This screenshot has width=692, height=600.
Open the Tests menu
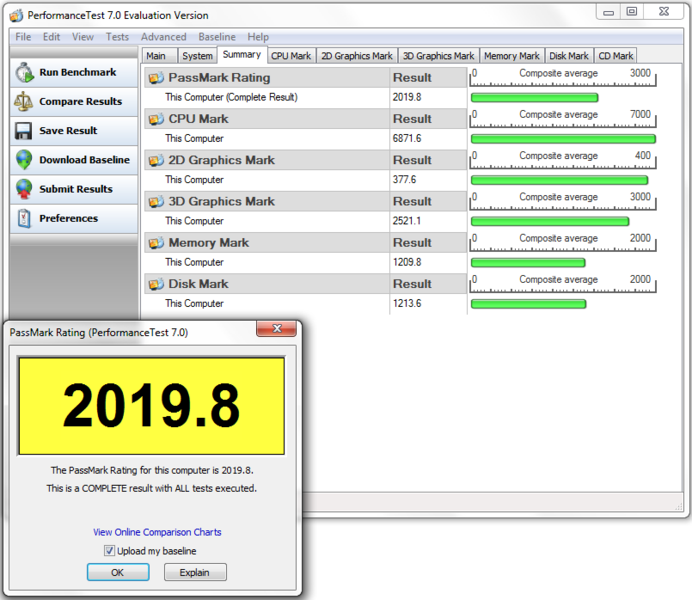tap(117, 37)
